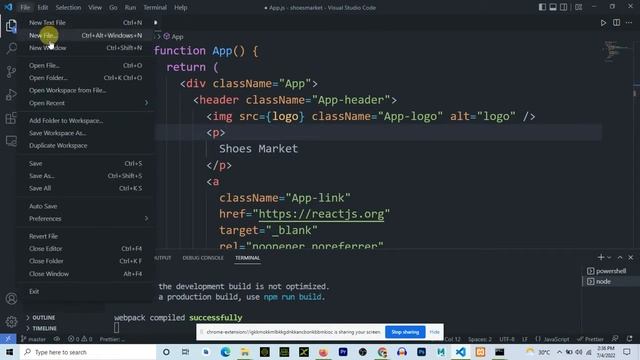Toggle primary side bar layout icon
Image resolution: width=640 pixels, height=360 pixels.
point(542,7)
